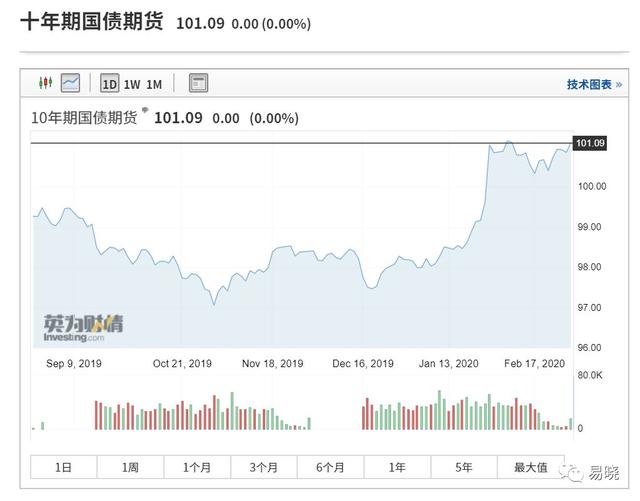The height and width of the screenshot is (501, 640).
Task: Click the Jan 13, 2020 axis date
Action: [x=449, y=363]
